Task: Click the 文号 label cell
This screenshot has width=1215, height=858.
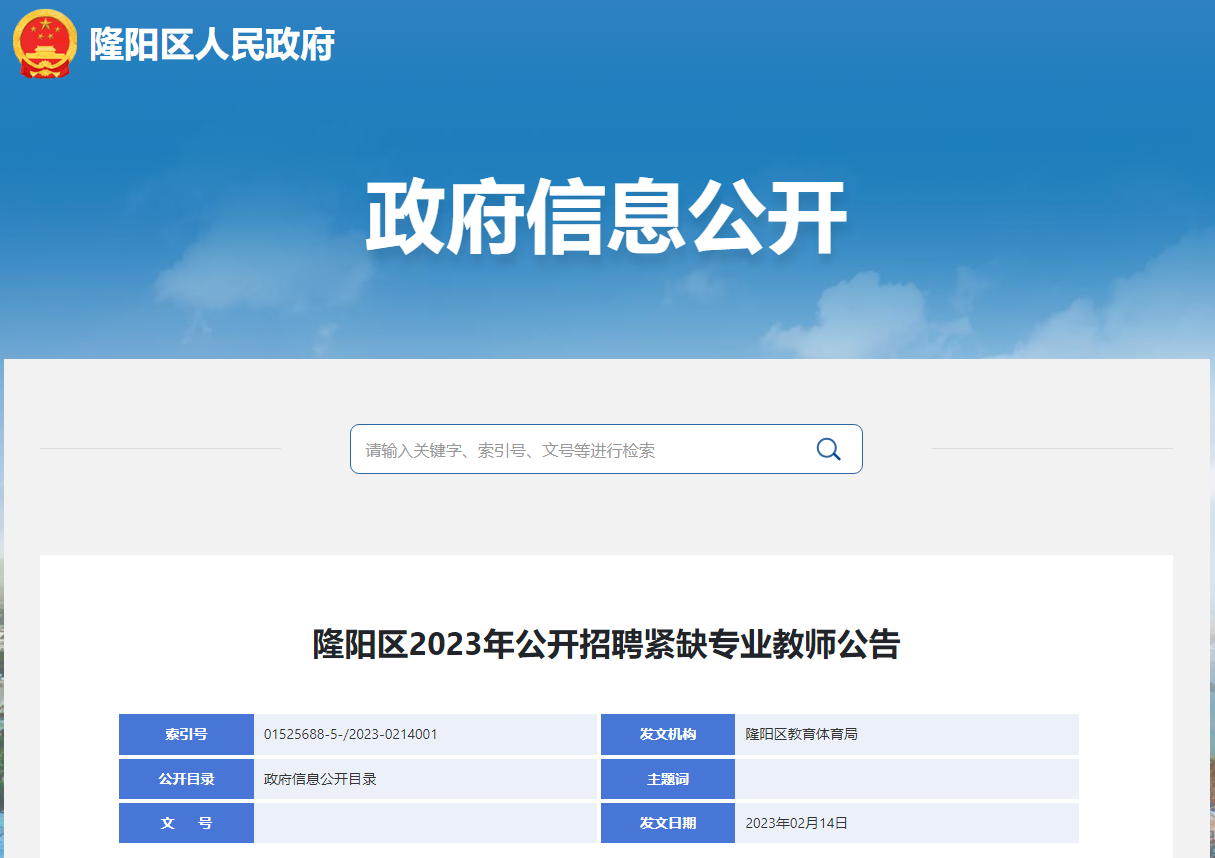Action: 186,823
